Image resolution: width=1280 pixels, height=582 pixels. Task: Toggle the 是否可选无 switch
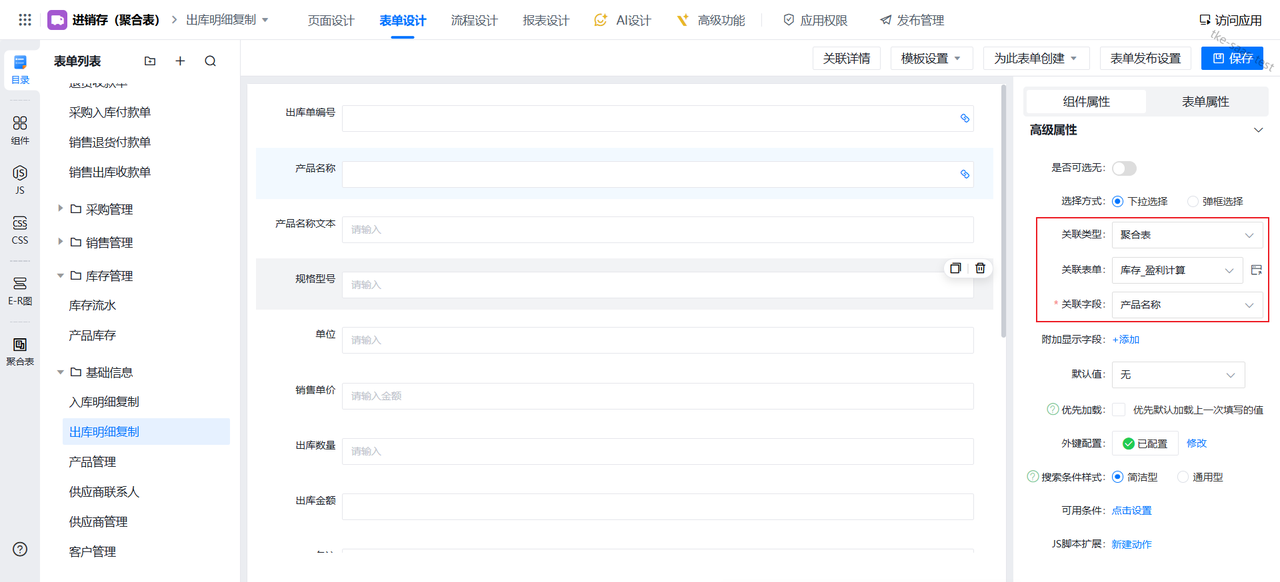coord(1124,169)
